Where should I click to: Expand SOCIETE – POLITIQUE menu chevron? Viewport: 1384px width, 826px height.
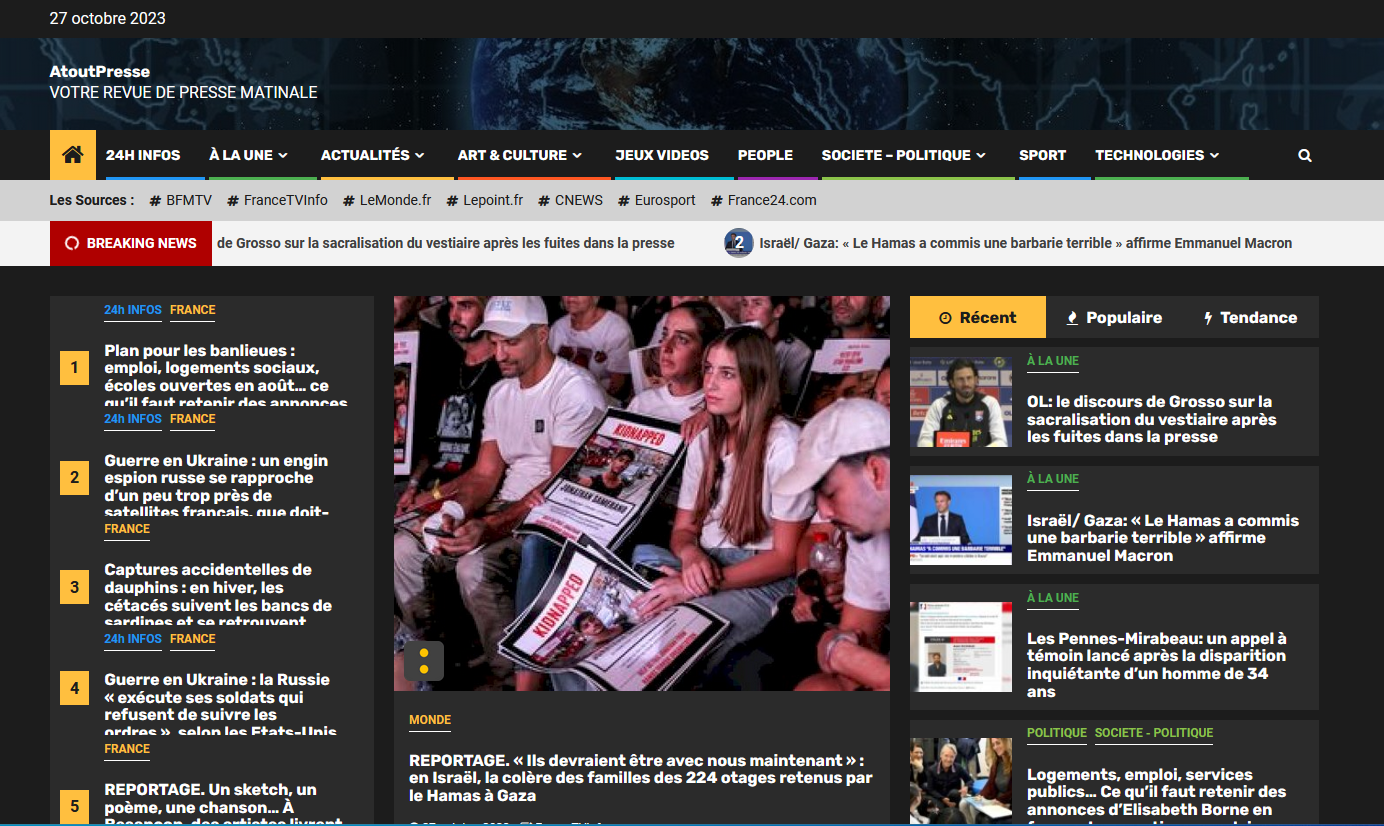[x=981, y=155]
